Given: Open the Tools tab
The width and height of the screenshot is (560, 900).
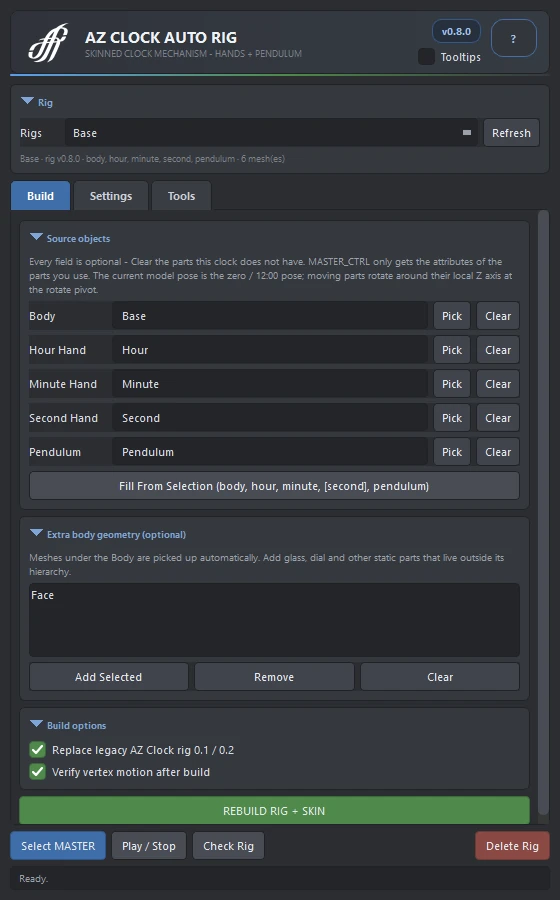Looking at the screenshot, I should [x=181, y=196].
